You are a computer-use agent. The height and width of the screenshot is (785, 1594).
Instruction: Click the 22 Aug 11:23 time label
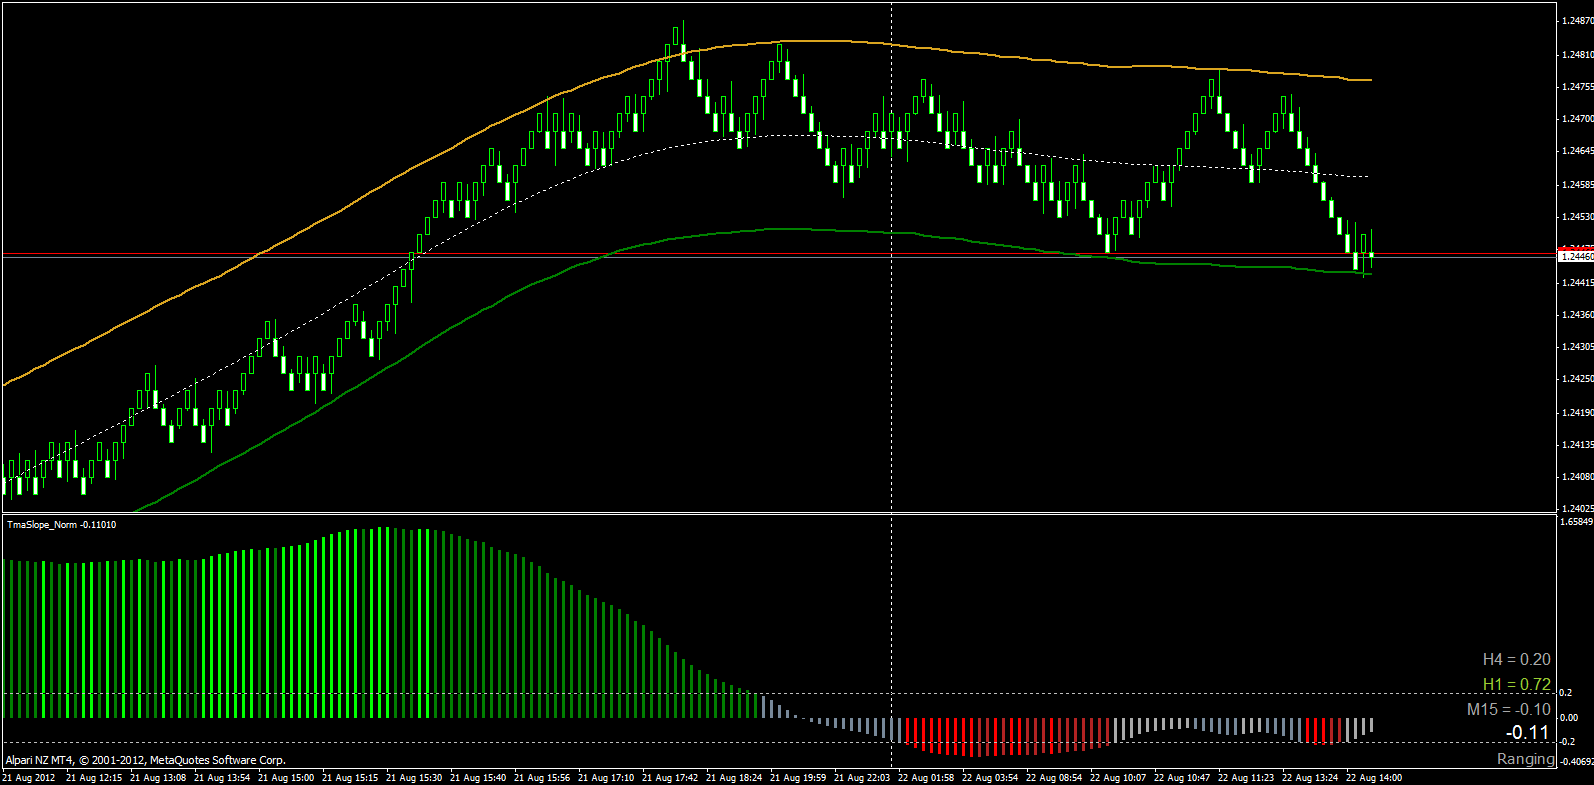(1246, 777)
